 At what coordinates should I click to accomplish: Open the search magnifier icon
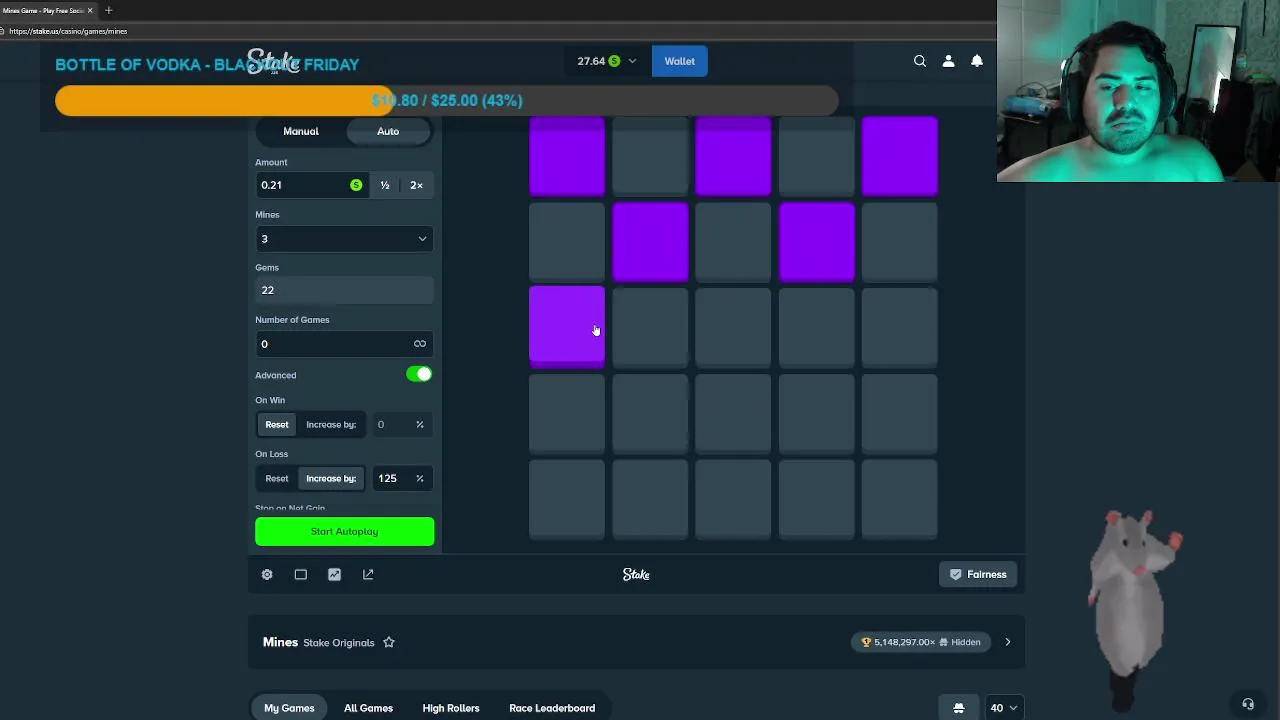[920, 61]
